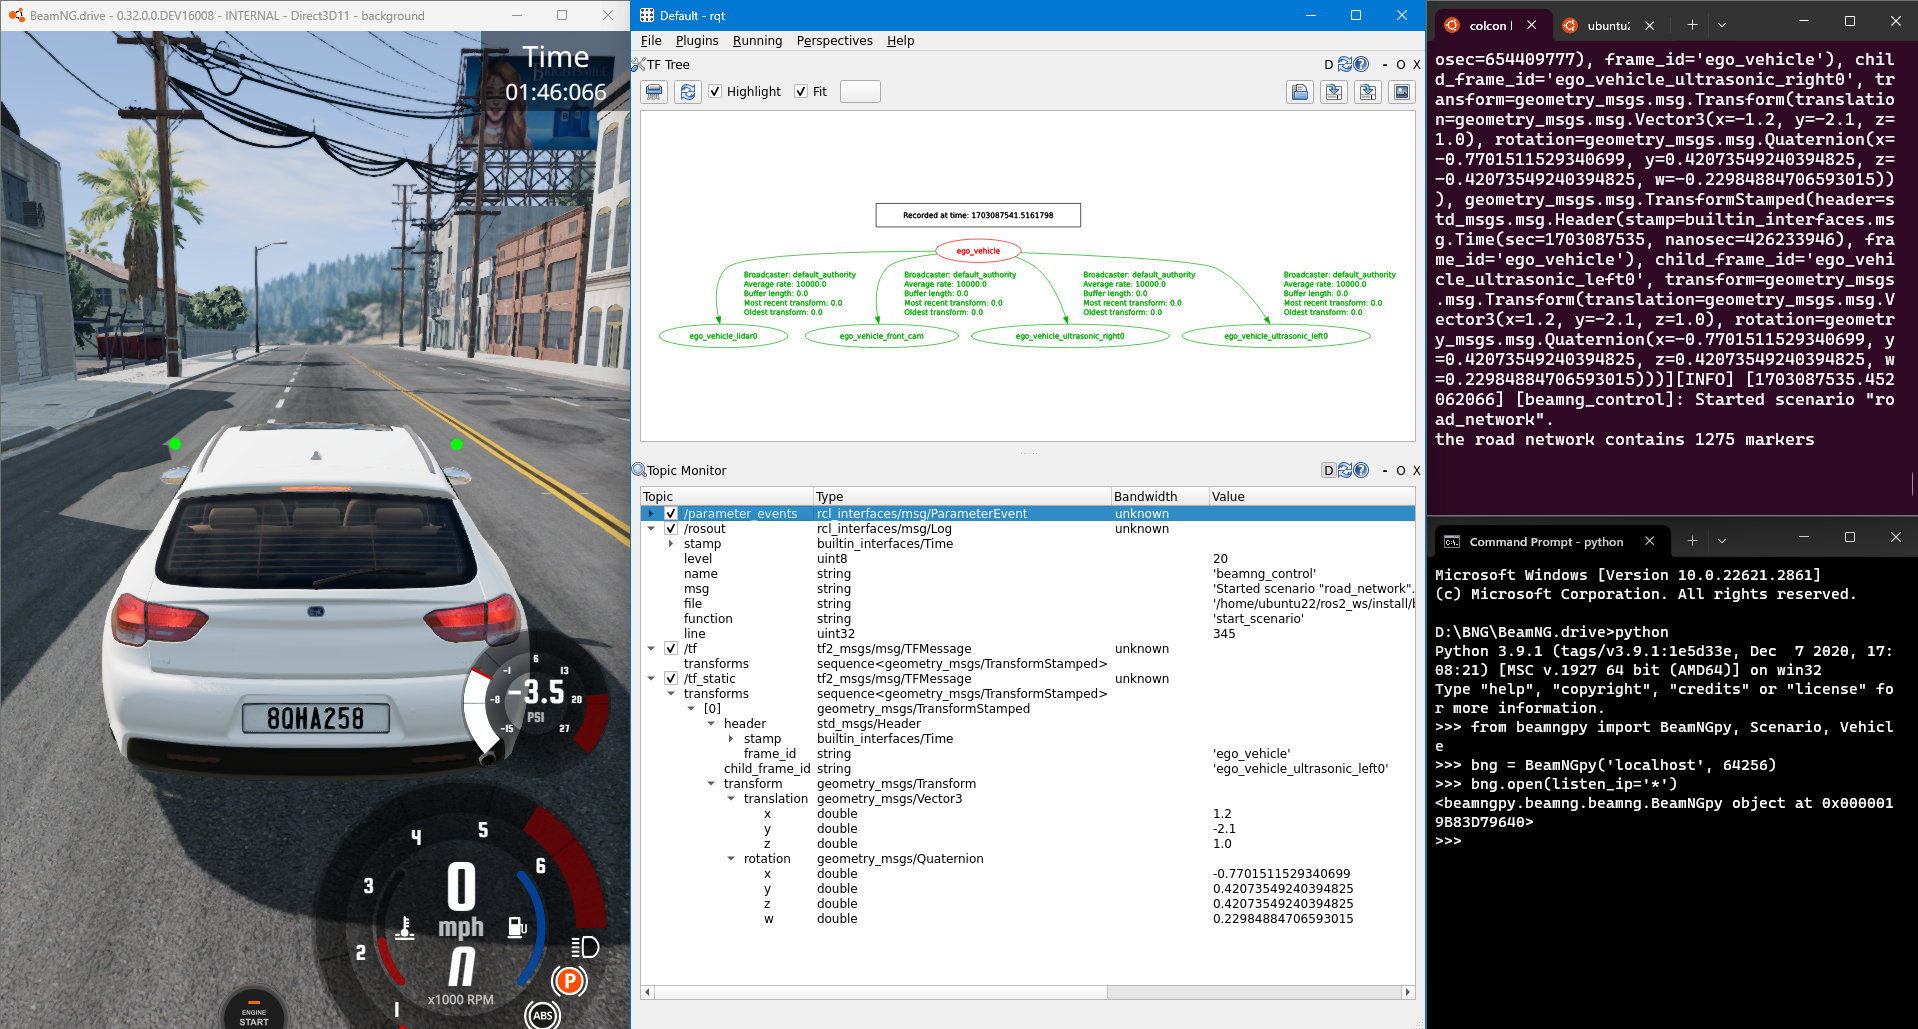Expand the stamp row under /rosout
The width and height of the screenshot is (1918, 1029).
(x=671, y=544)
